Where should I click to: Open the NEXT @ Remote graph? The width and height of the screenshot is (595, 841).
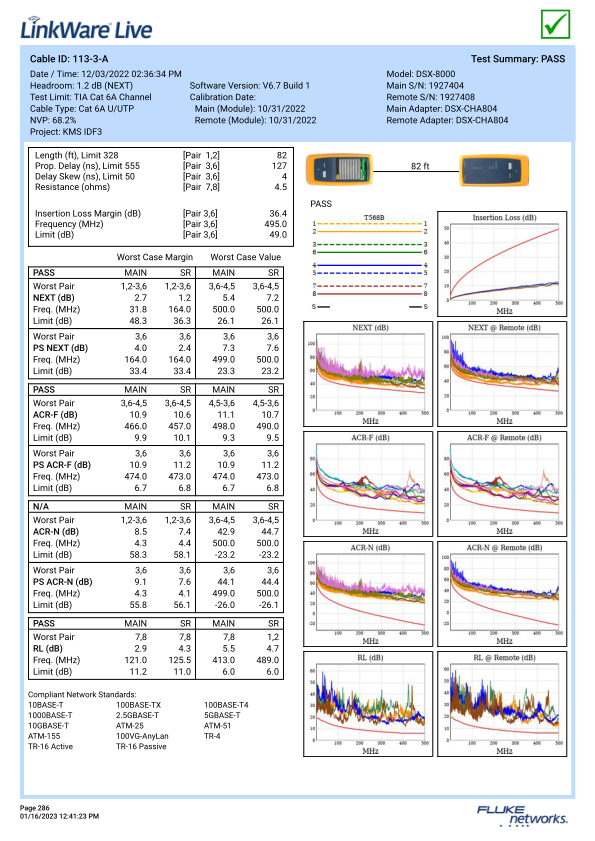502,374
